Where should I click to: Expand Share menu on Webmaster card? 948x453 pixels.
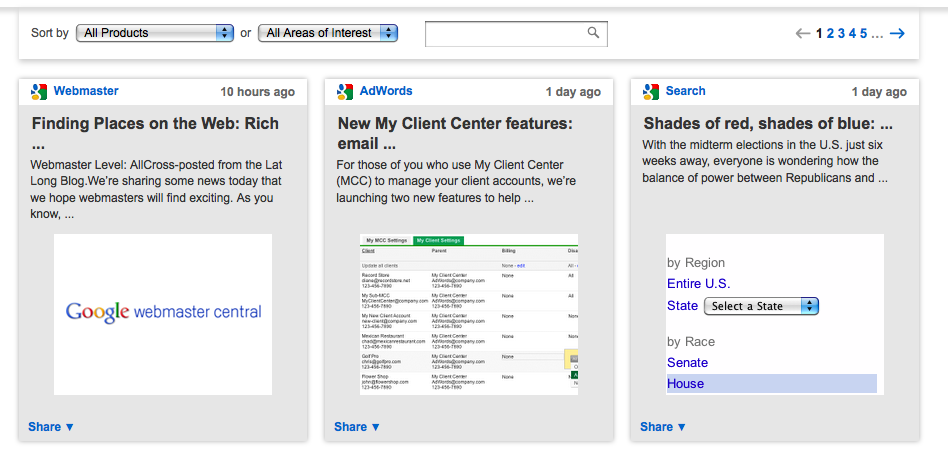pos(51,427)
